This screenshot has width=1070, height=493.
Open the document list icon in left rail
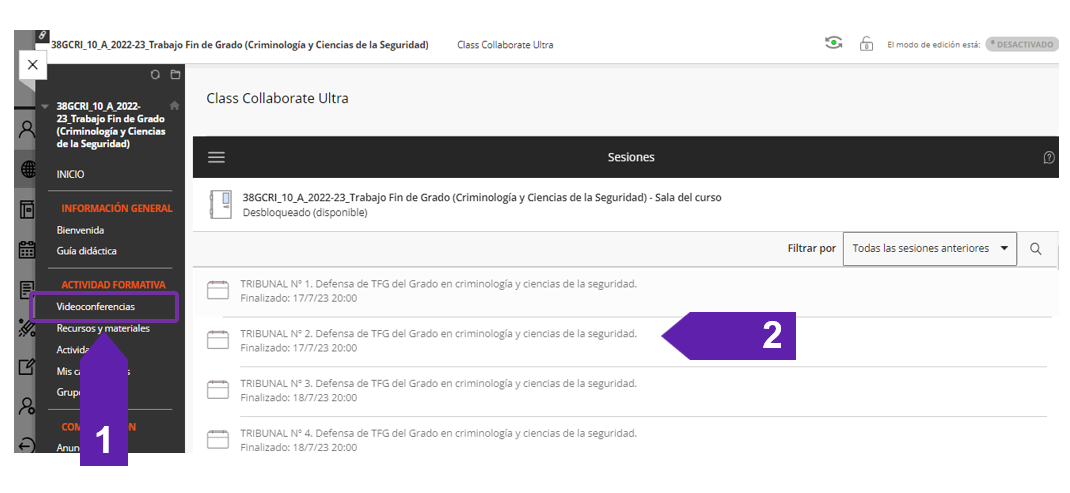27,290
